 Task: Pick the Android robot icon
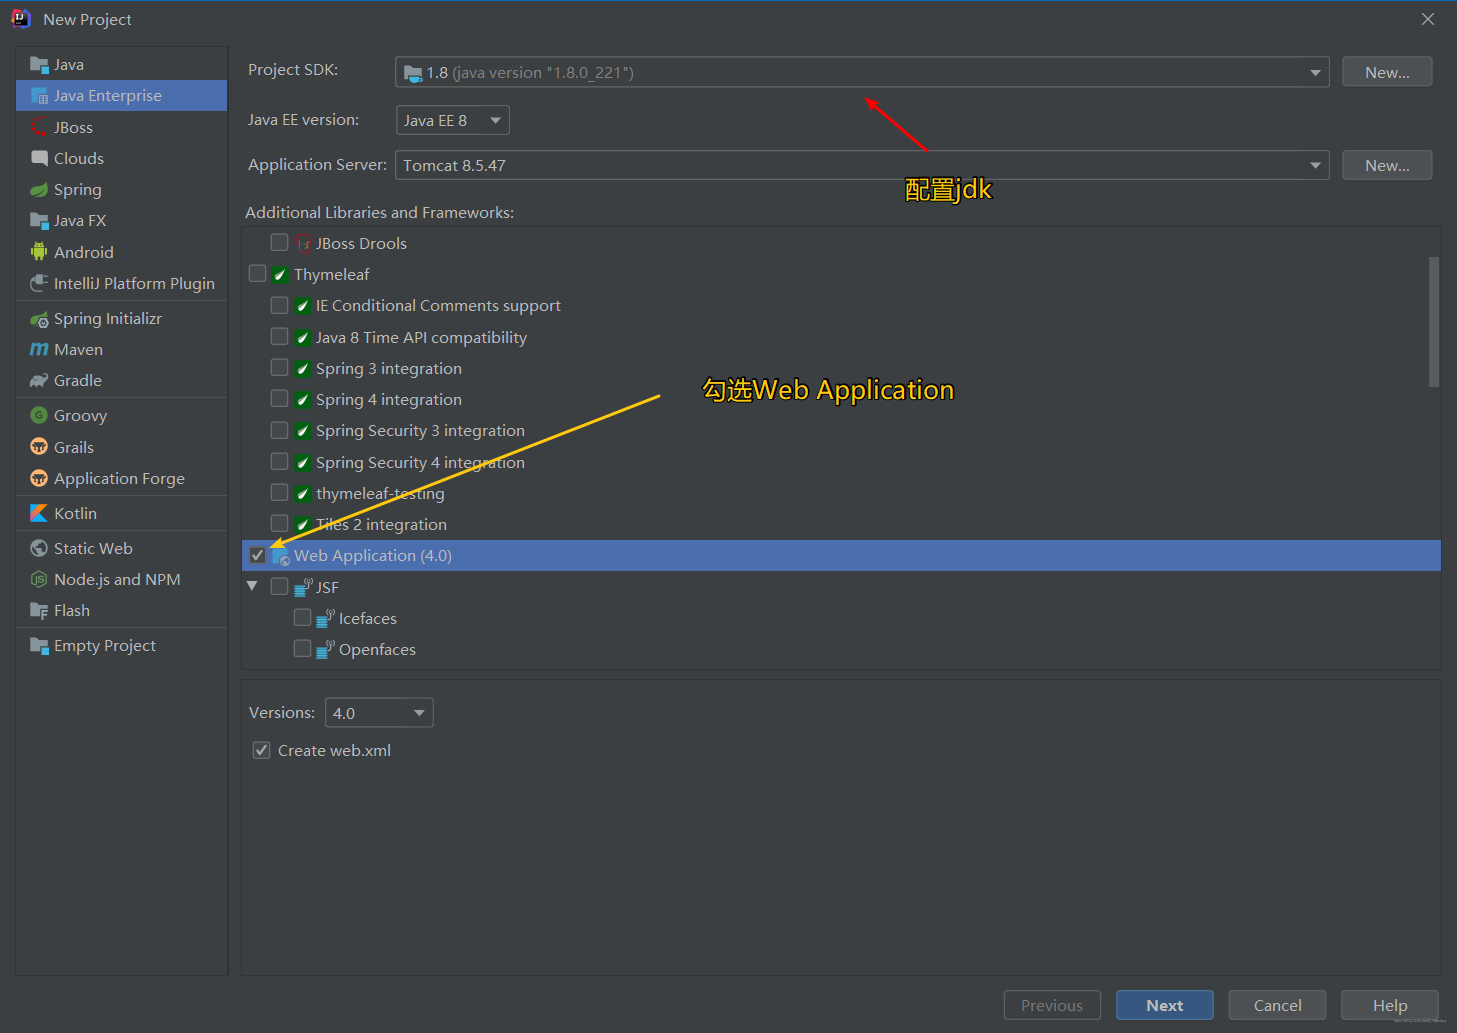[x=39, y=252]
